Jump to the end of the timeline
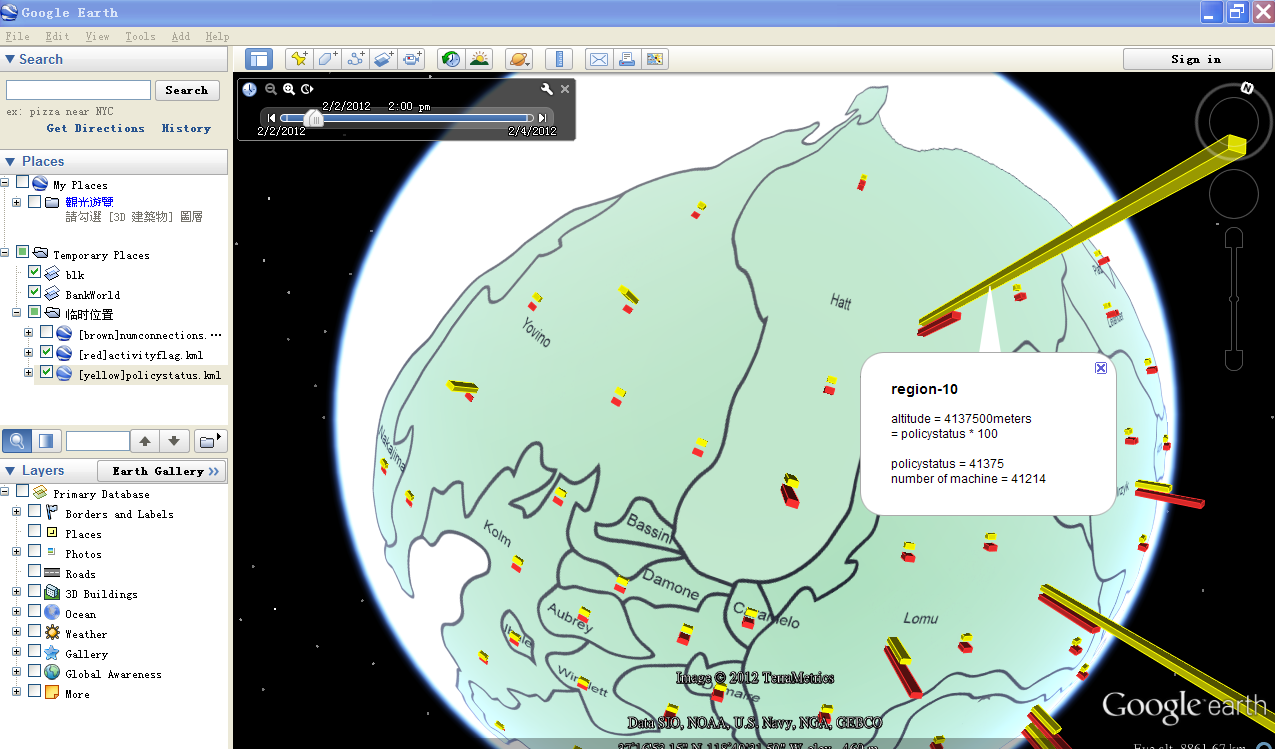 click(x=541, y=118)
